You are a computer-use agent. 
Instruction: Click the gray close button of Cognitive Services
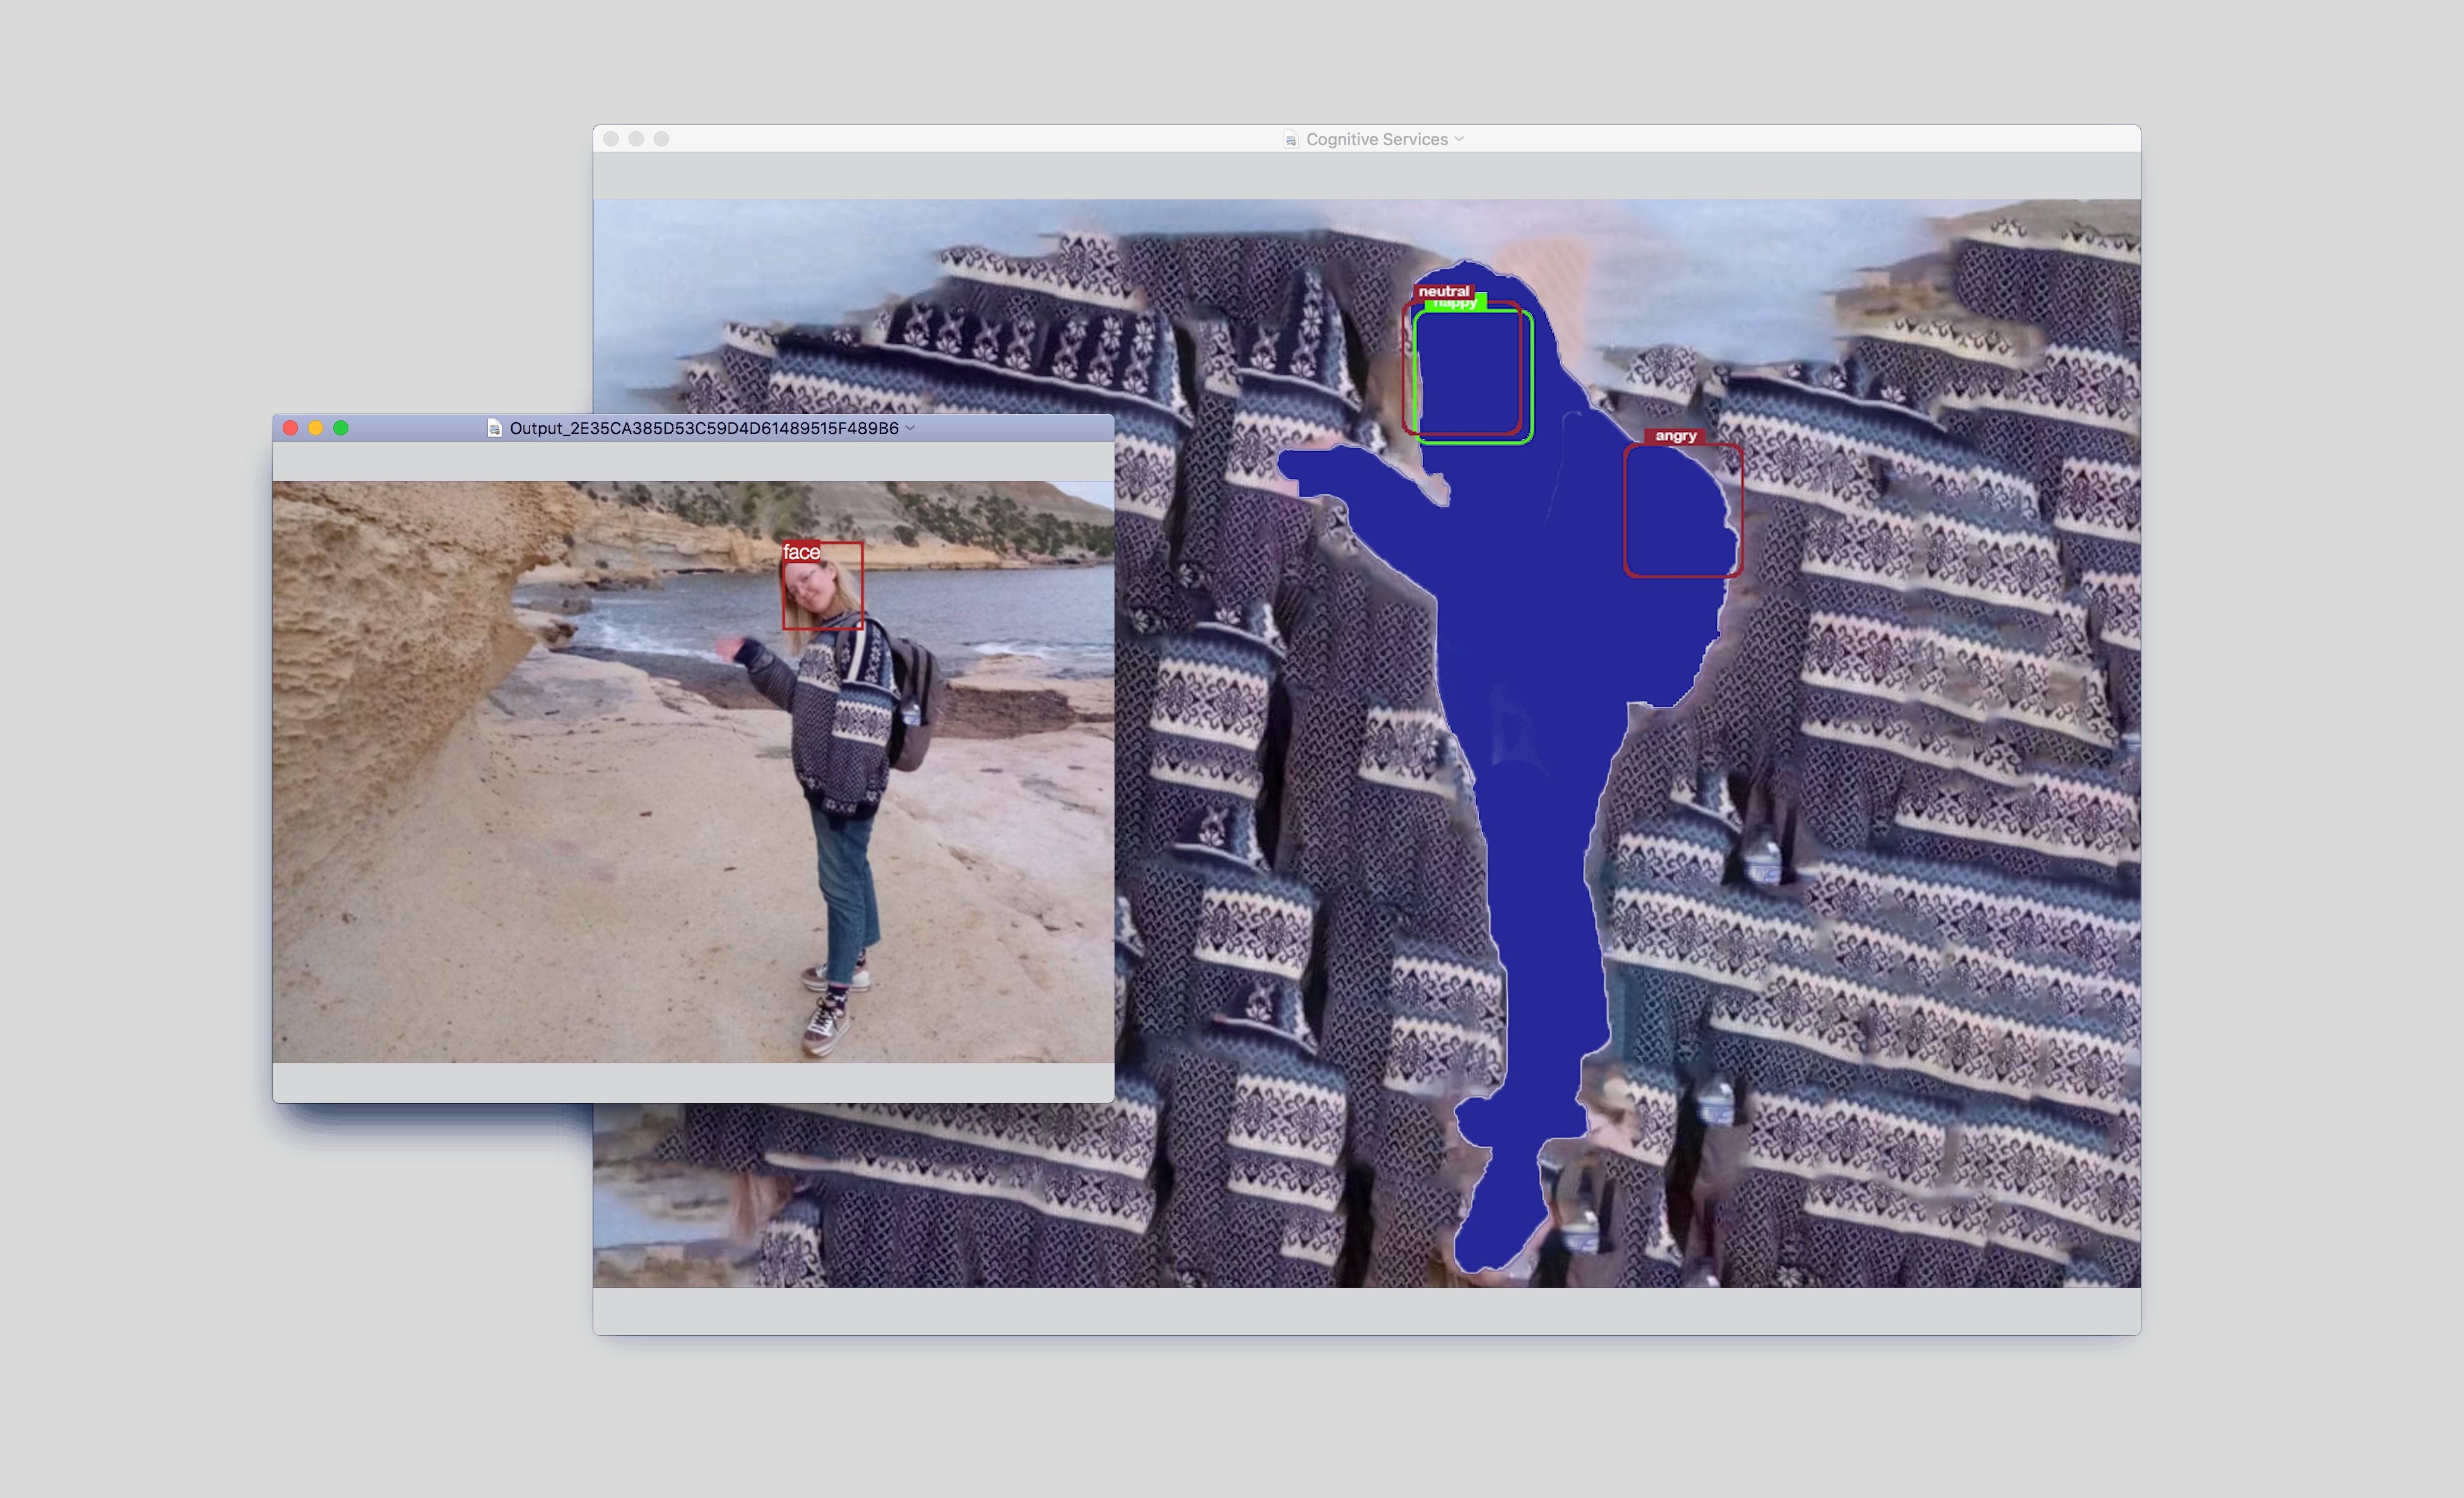pos(611,139)
